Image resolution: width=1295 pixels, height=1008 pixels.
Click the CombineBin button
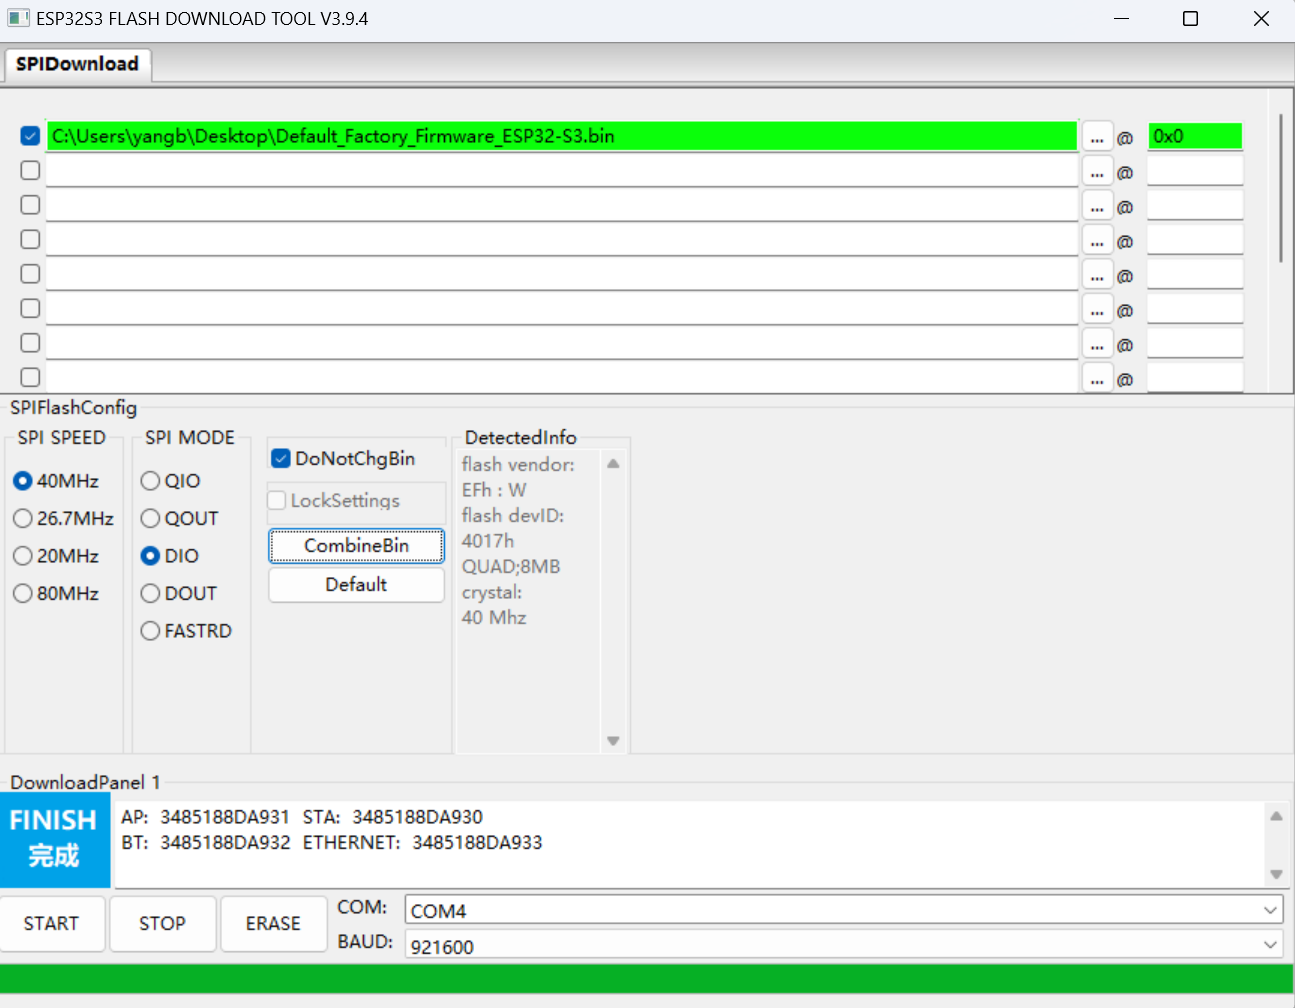[x=356, y=546]
